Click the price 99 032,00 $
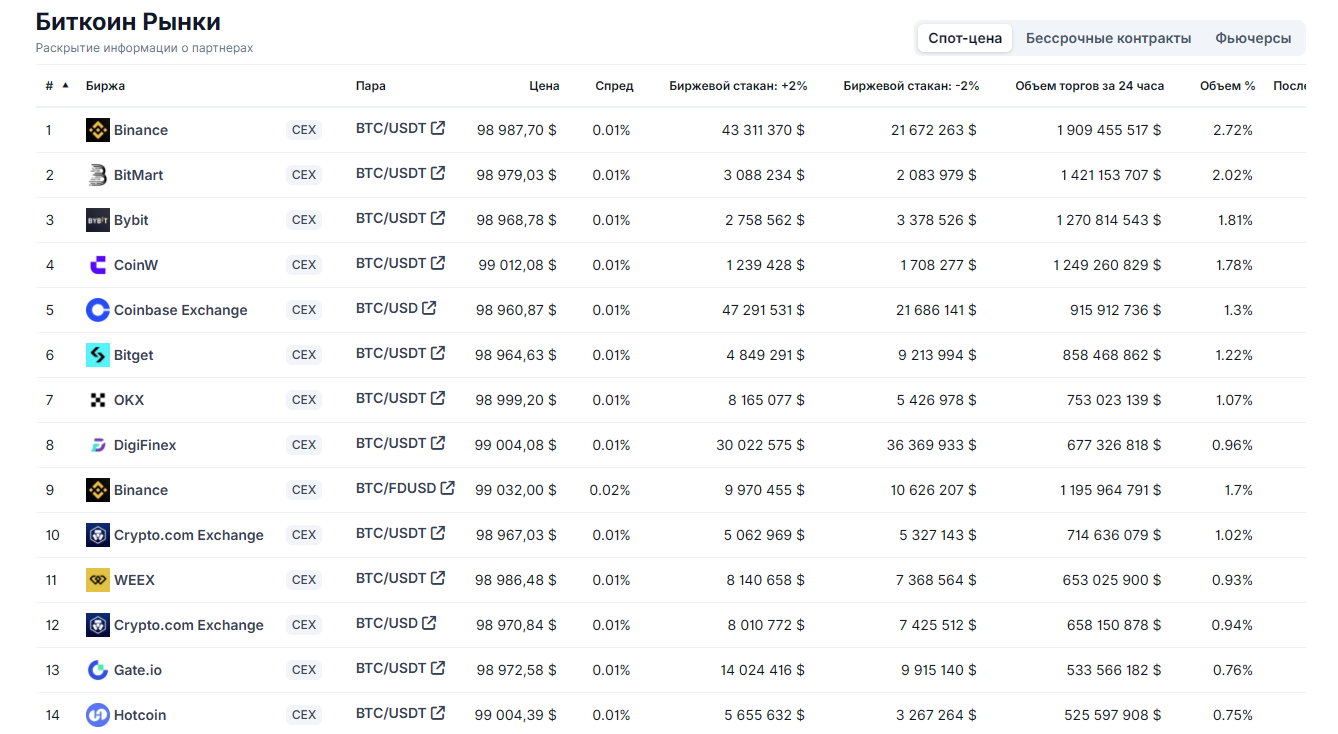The image size is (1338, 734). point(516,490)
